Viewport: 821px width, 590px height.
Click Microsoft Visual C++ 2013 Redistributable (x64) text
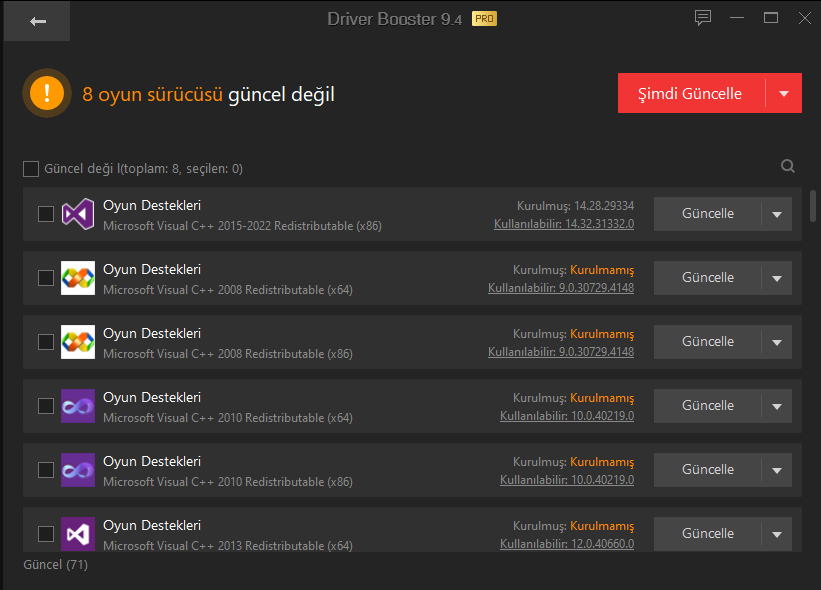tap(228, 546)
